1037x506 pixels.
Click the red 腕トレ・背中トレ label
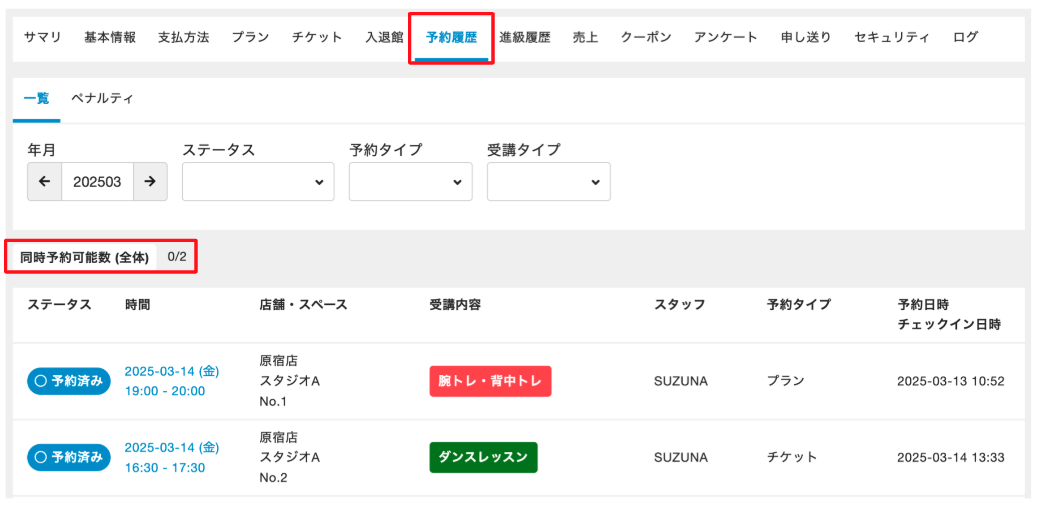coord(490,381)
